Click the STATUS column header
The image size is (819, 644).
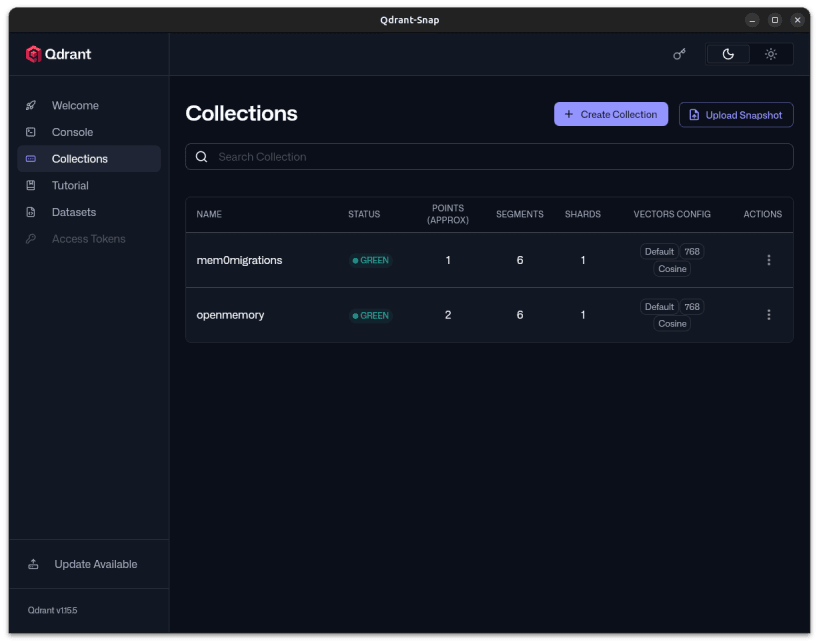[364, 214]
